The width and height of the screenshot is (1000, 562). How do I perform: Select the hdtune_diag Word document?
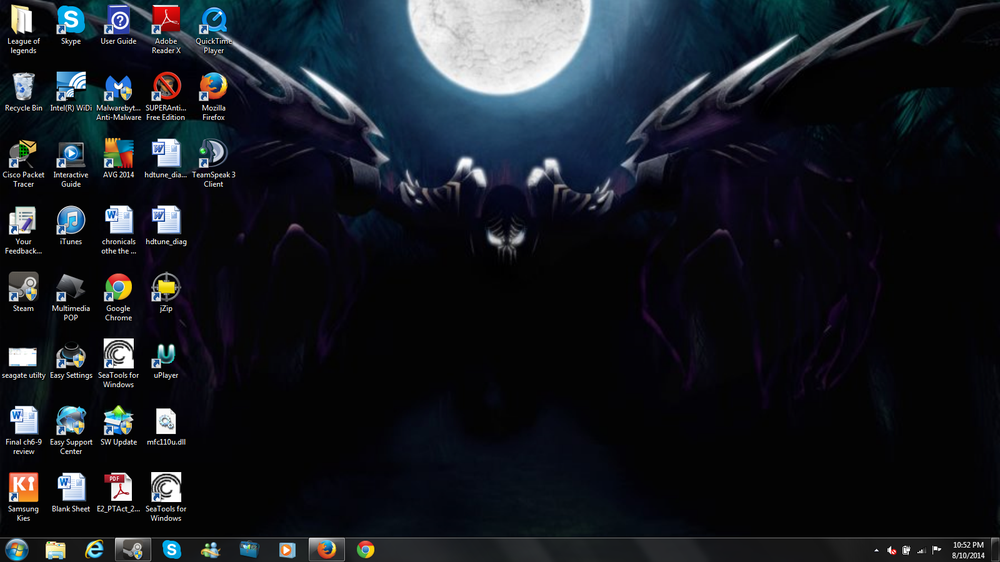click(x=166, y=226)
